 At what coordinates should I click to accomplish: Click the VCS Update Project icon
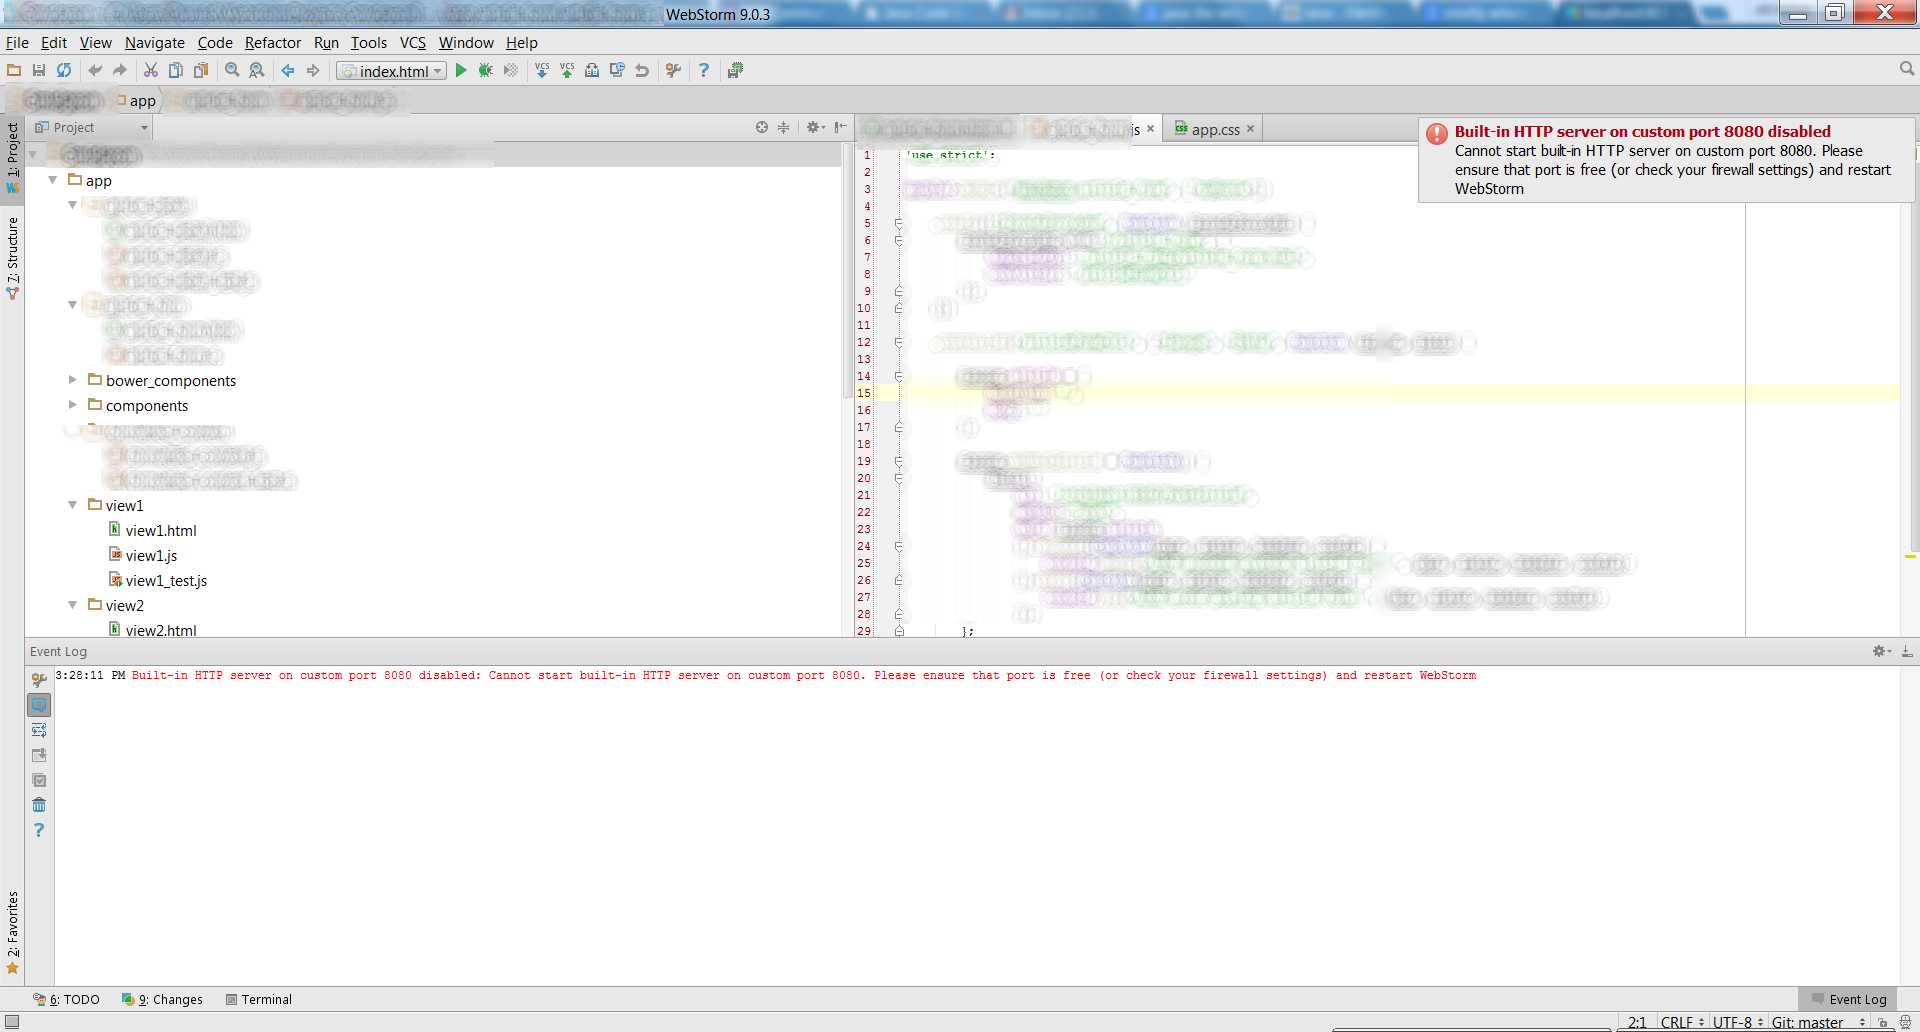click(542, 70)
